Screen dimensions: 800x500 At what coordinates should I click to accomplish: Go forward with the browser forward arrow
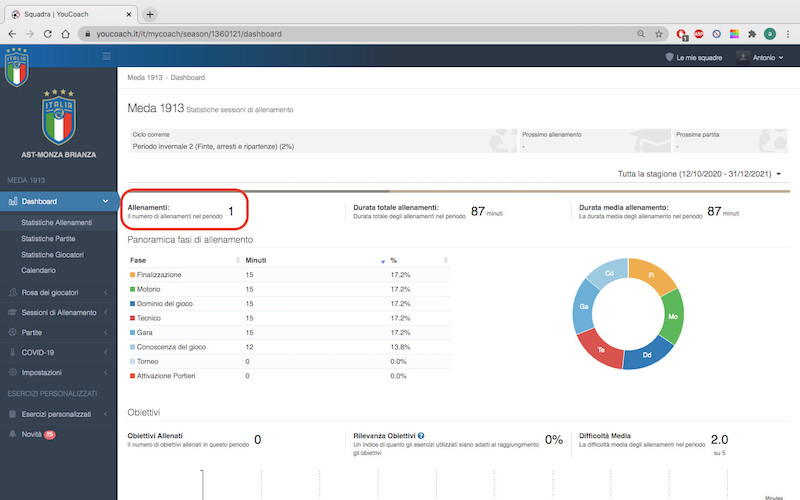pyautogui.click(x=30, y=34)
